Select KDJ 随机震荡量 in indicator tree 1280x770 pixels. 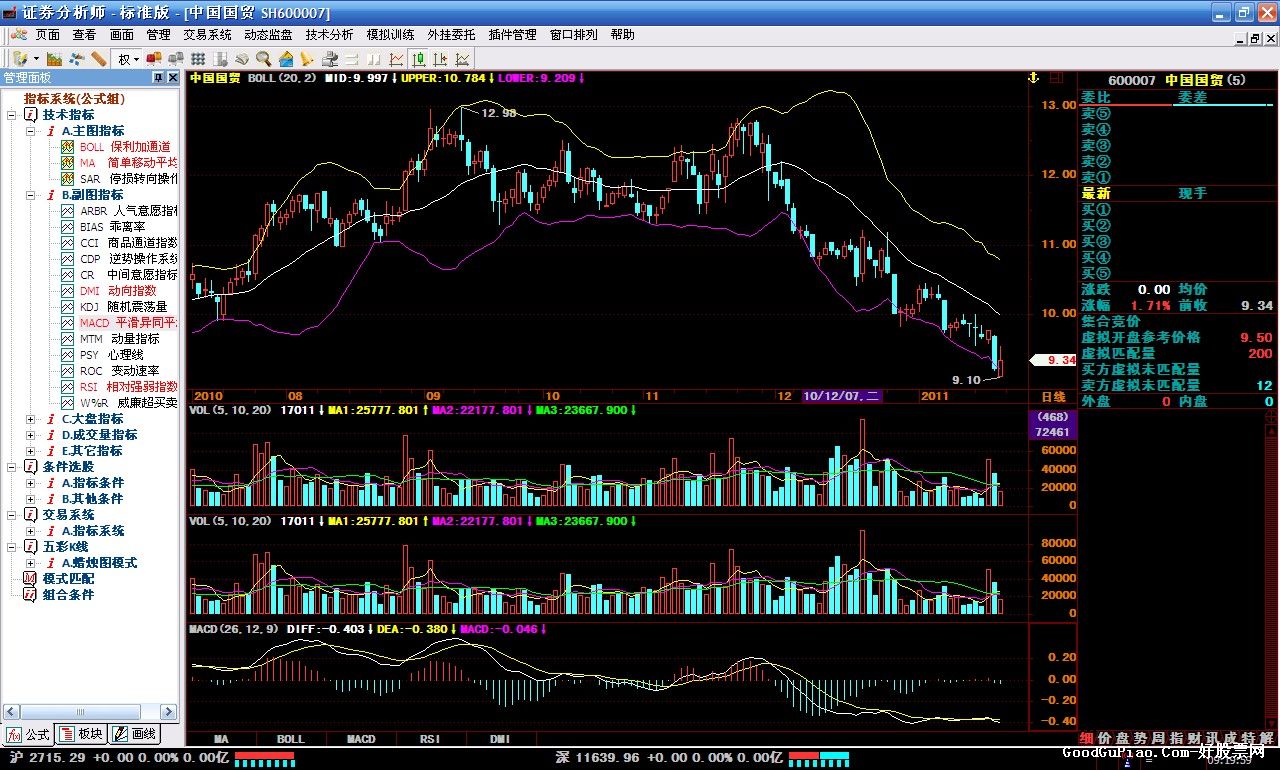[x=123, y=307]
